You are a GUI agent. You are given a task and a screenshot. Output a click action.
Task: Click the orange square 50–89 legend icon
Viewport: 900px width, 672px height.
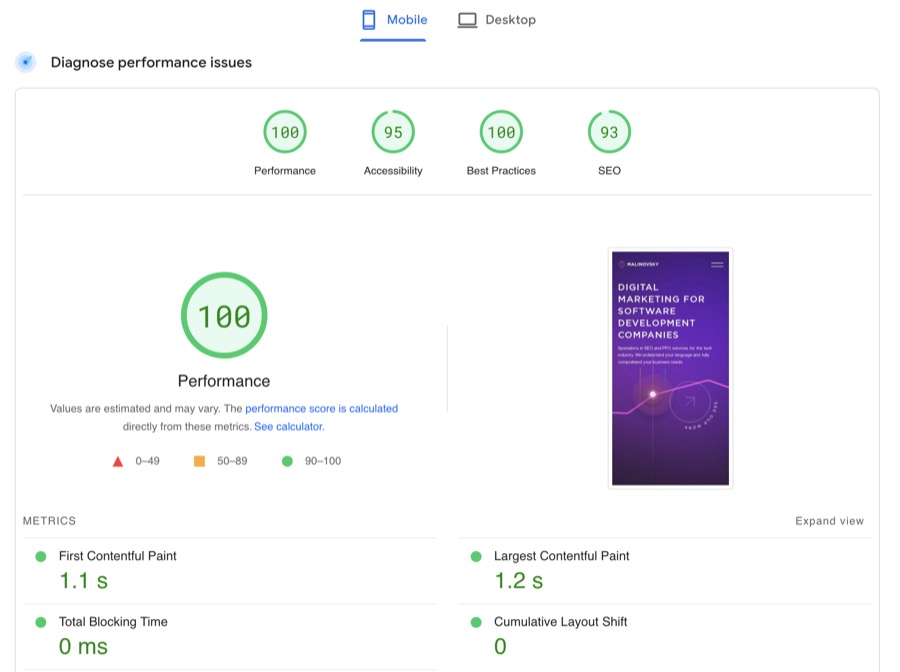[199, 461]
